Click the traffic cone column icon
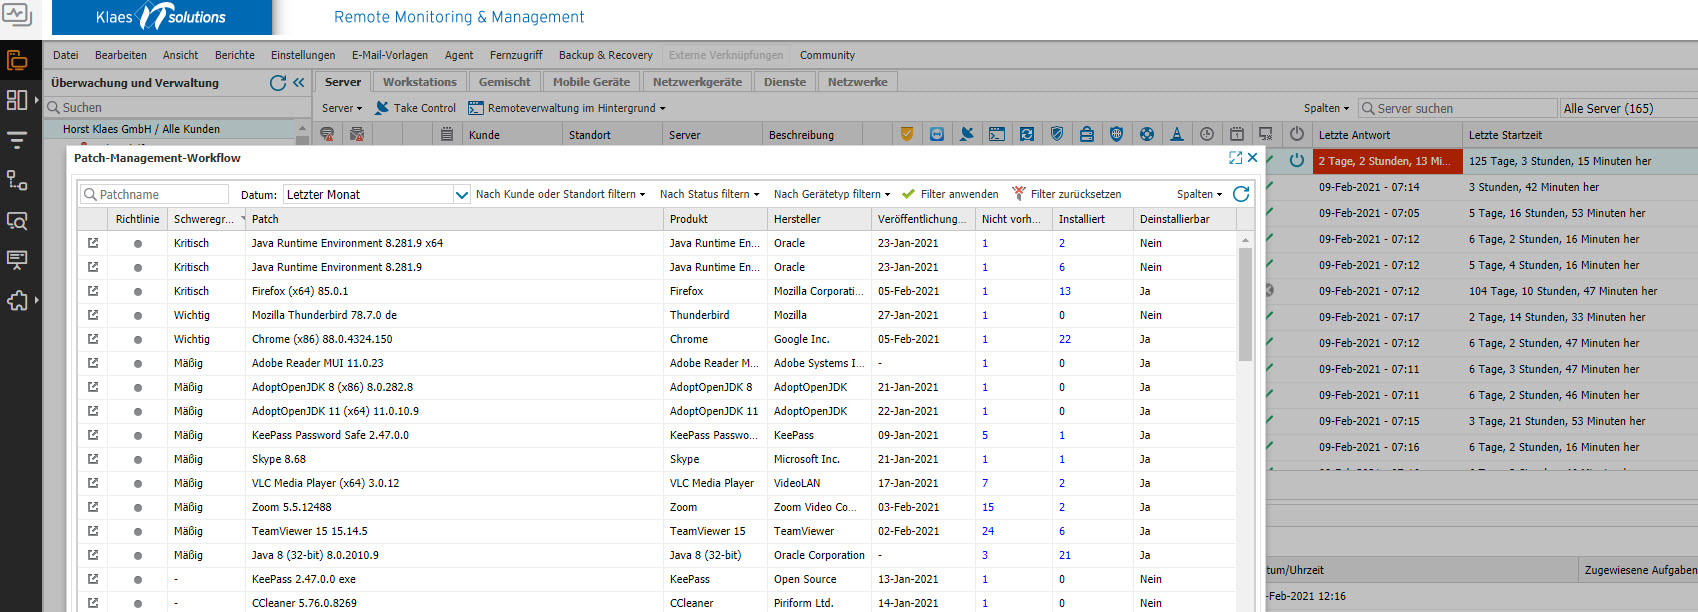This screenshot has height=612, width=1698. pos(1177,134)
